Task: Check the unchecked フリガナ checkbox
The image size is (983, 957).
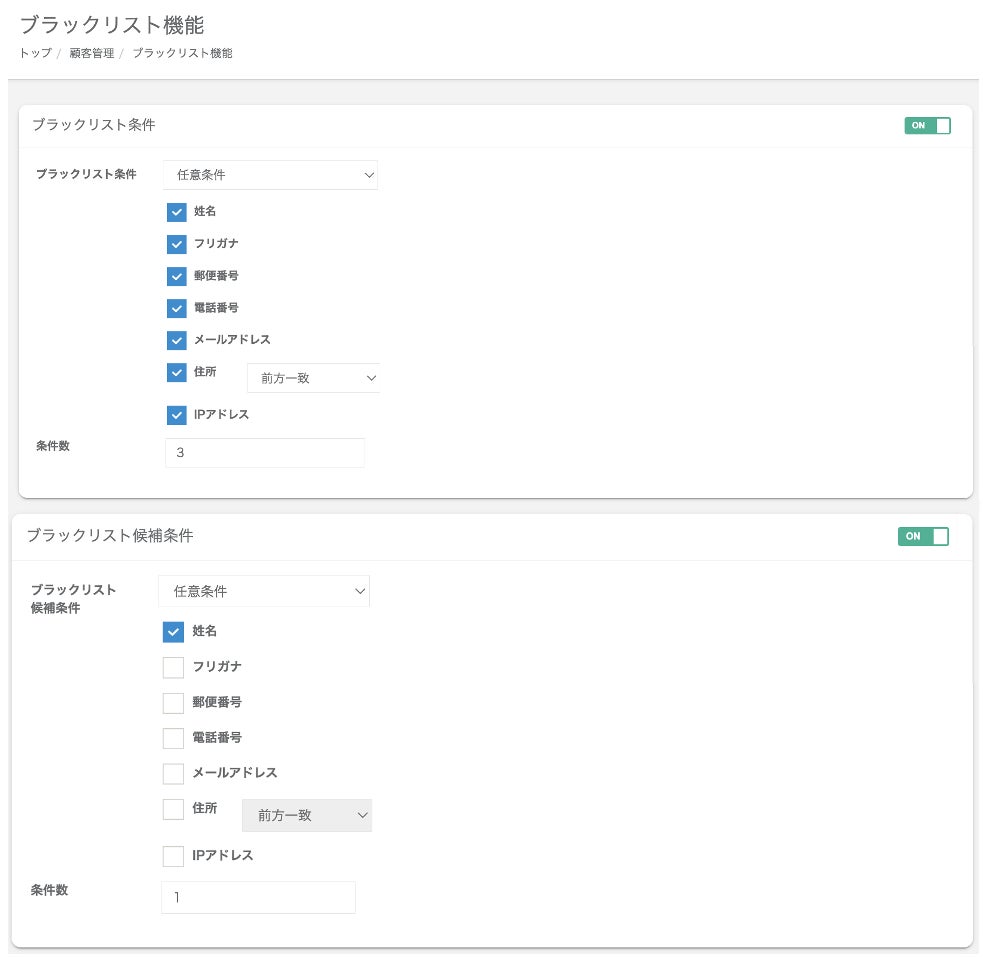Action: tap(173, 667)
